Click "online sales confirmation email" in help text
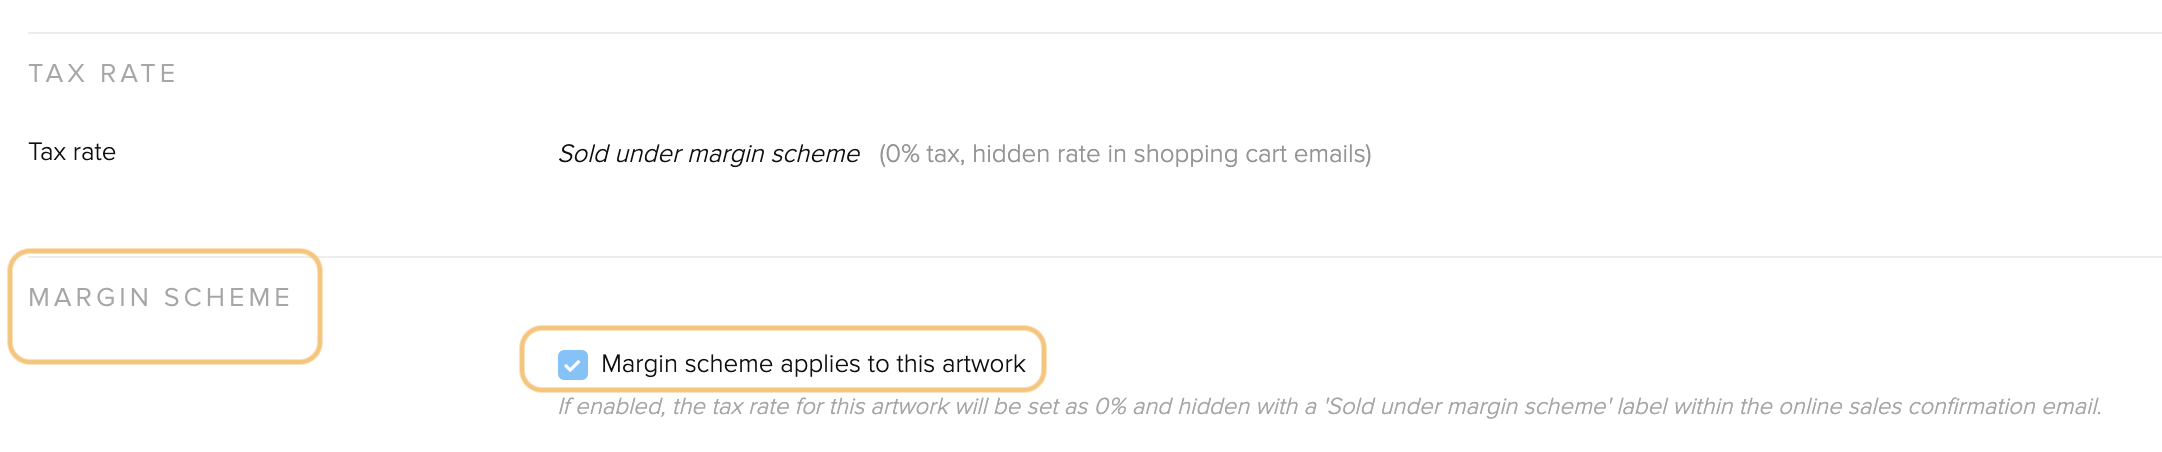 1936,406
